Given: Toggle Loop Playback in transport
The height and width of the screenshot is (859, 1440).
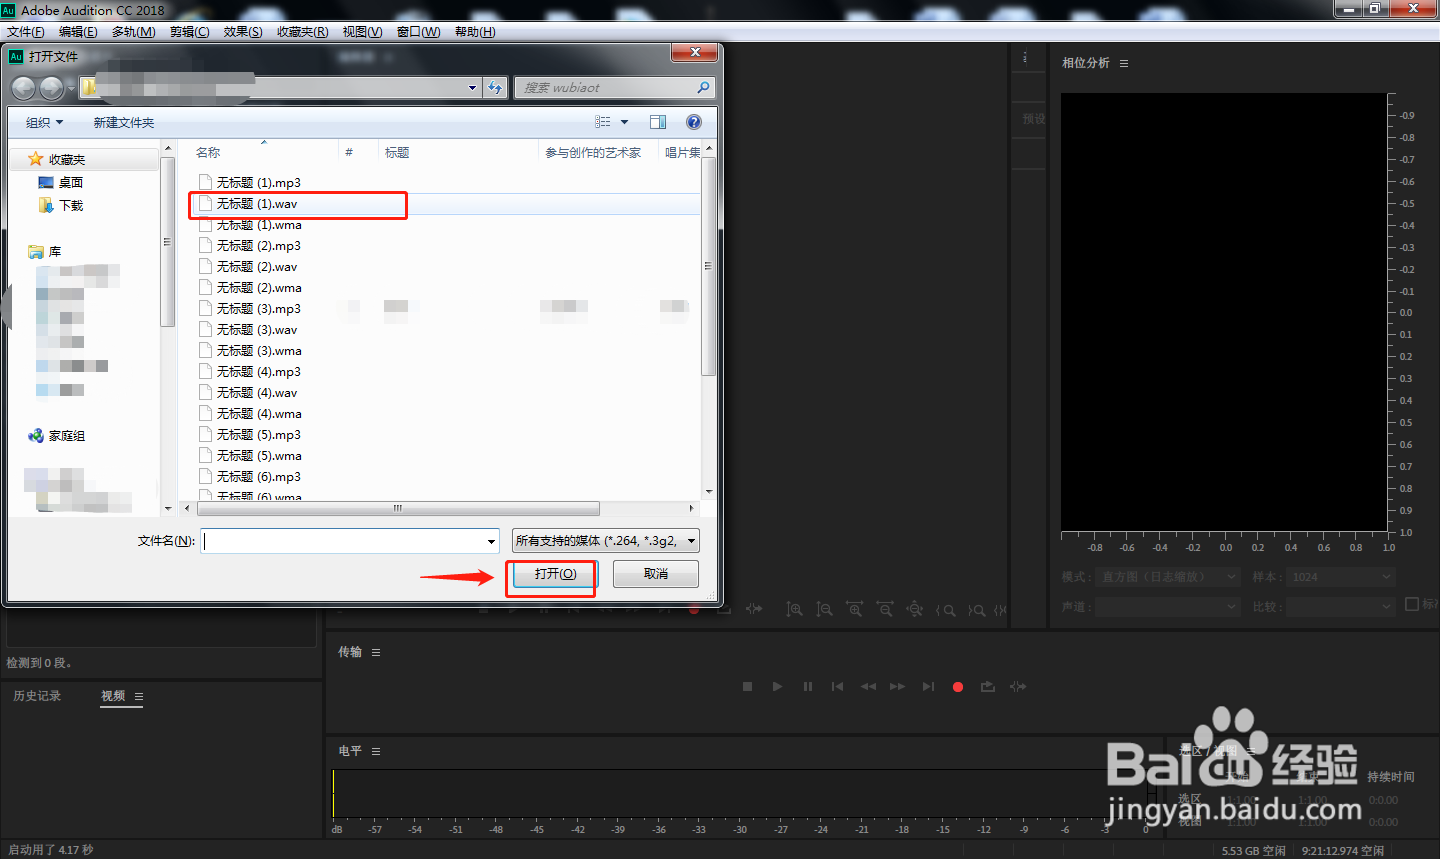Looking at the screenshot, I should (x=988, y=687).
